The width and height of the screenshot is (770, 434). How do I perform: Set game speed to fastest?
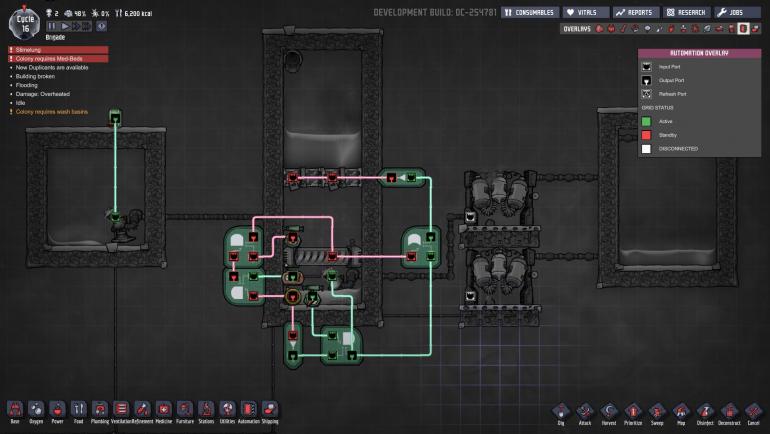pyautogui.click(x=89, y=25)
